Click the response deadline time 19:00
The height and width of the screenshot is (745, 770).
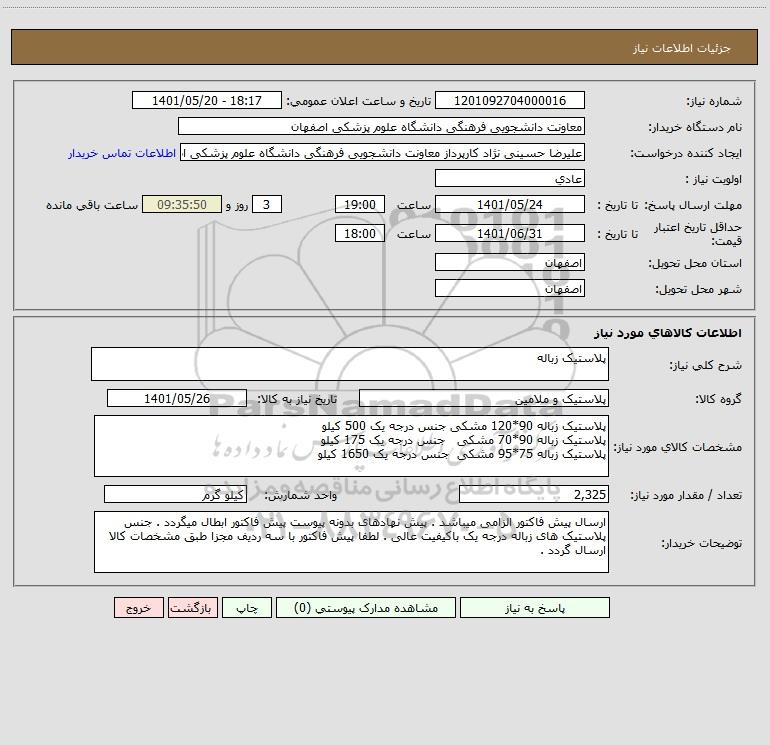pyautogui.click(x=359, y=204)
